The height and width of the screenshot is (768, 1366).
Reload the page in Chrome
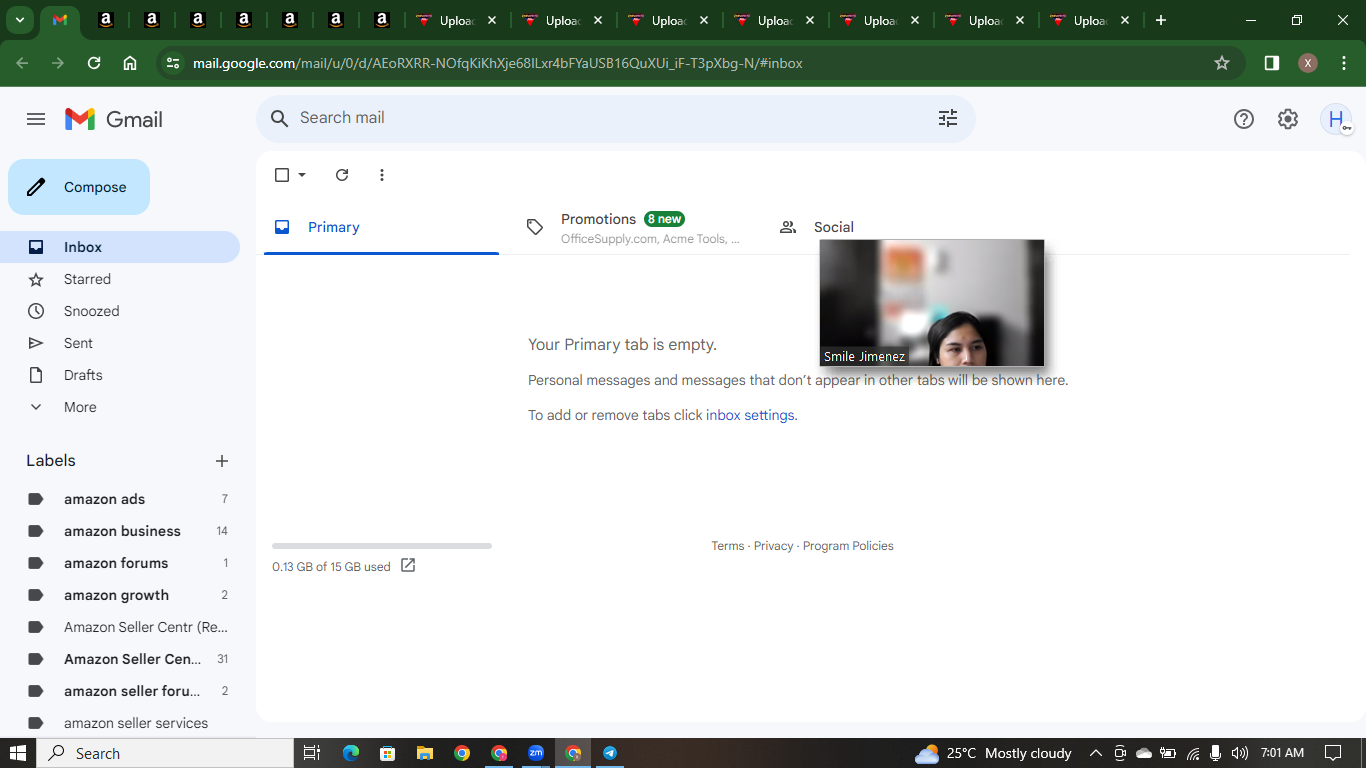pyautogui.click(x=94, y=63)
